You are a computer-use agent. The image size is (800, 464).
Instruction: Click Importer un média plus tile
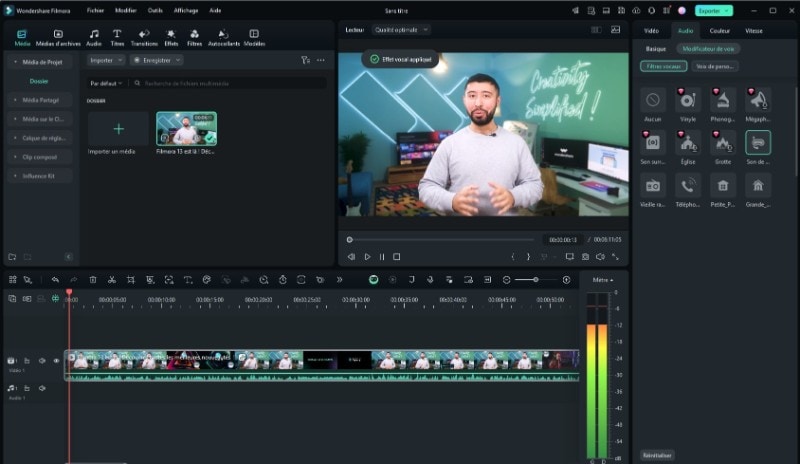tap(118, 129)
